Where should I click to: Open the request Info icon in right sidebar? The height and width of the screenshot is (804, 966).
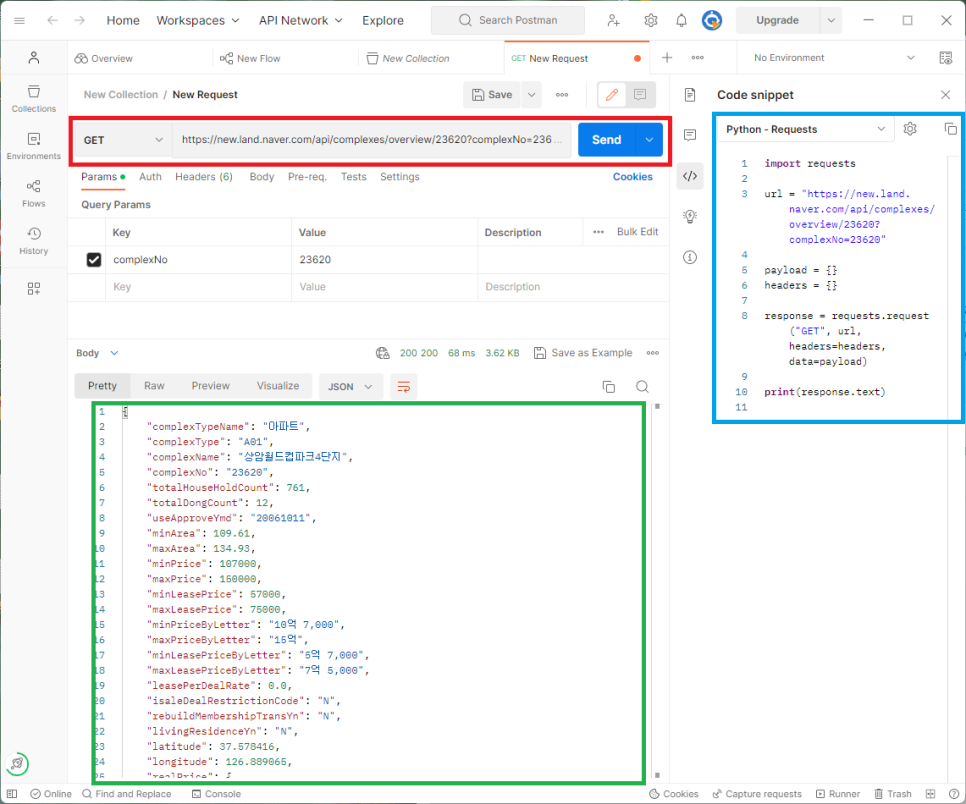click(690, 257)
